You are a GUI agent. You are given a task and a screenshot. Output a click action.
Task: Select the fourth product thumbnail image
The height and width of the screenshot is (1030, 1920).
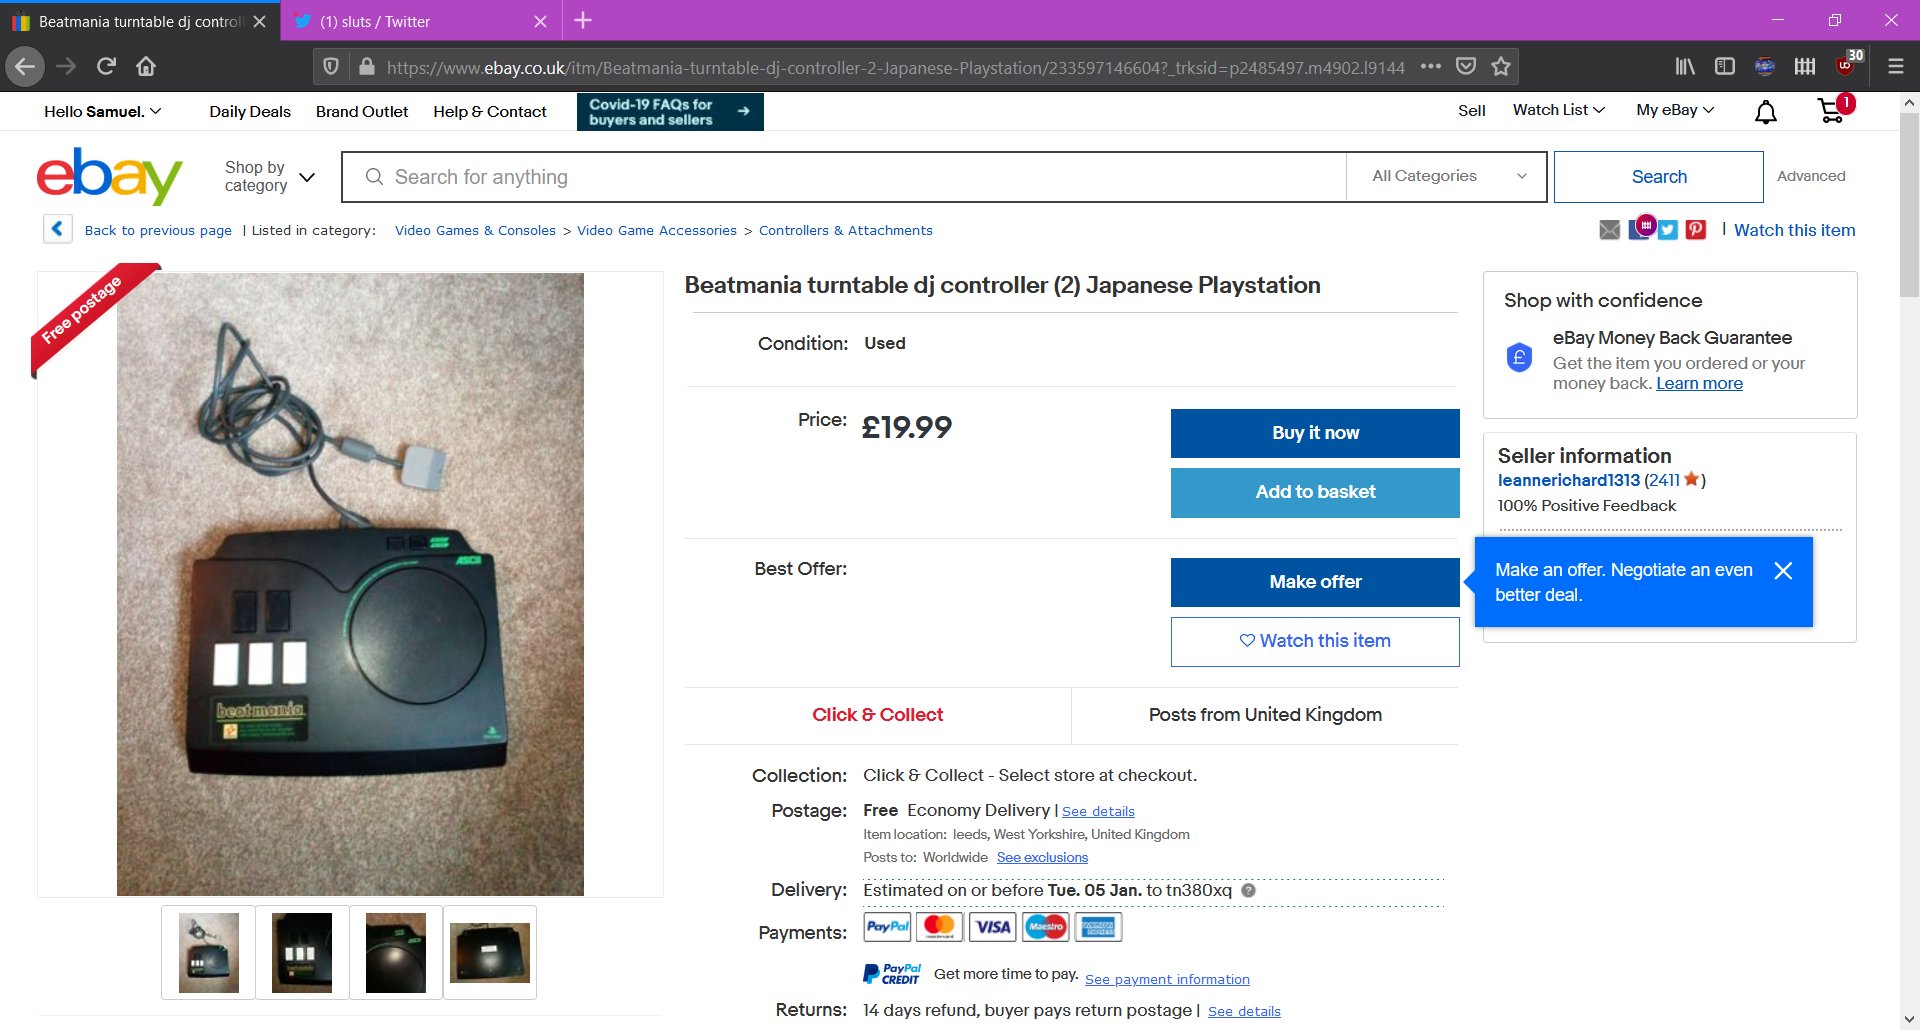click(x=490, y=952)
